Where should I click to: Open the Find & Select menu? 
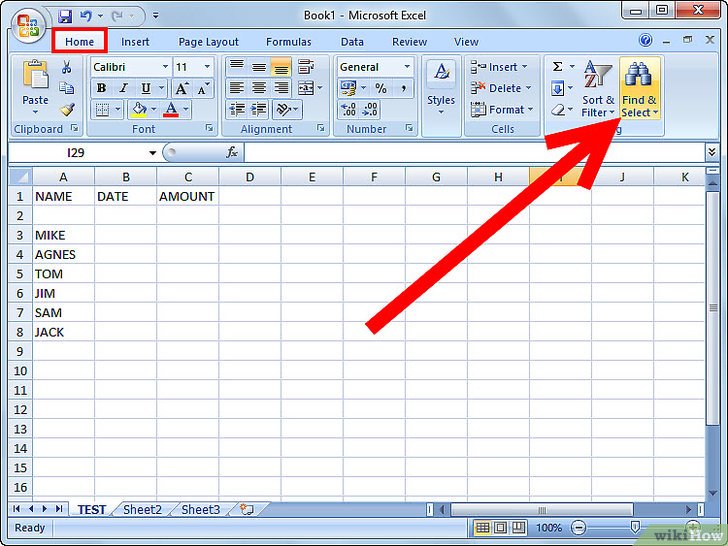tap(639, 89)
